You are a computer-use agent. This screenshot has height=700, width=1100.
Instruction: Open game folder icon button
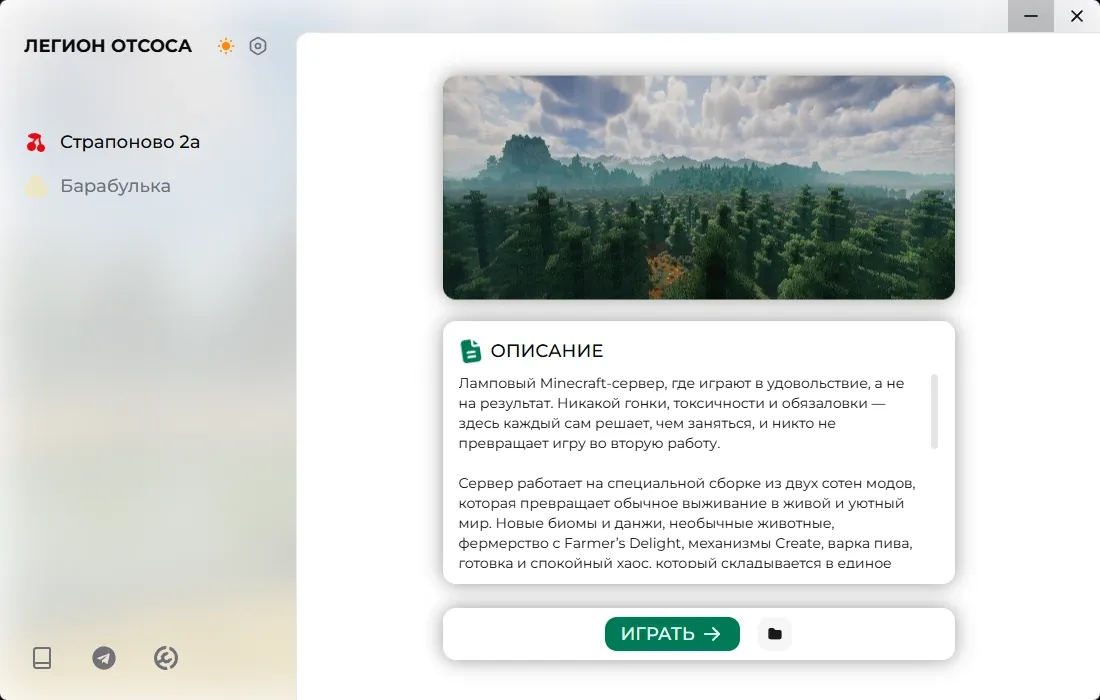click(774, 634)
